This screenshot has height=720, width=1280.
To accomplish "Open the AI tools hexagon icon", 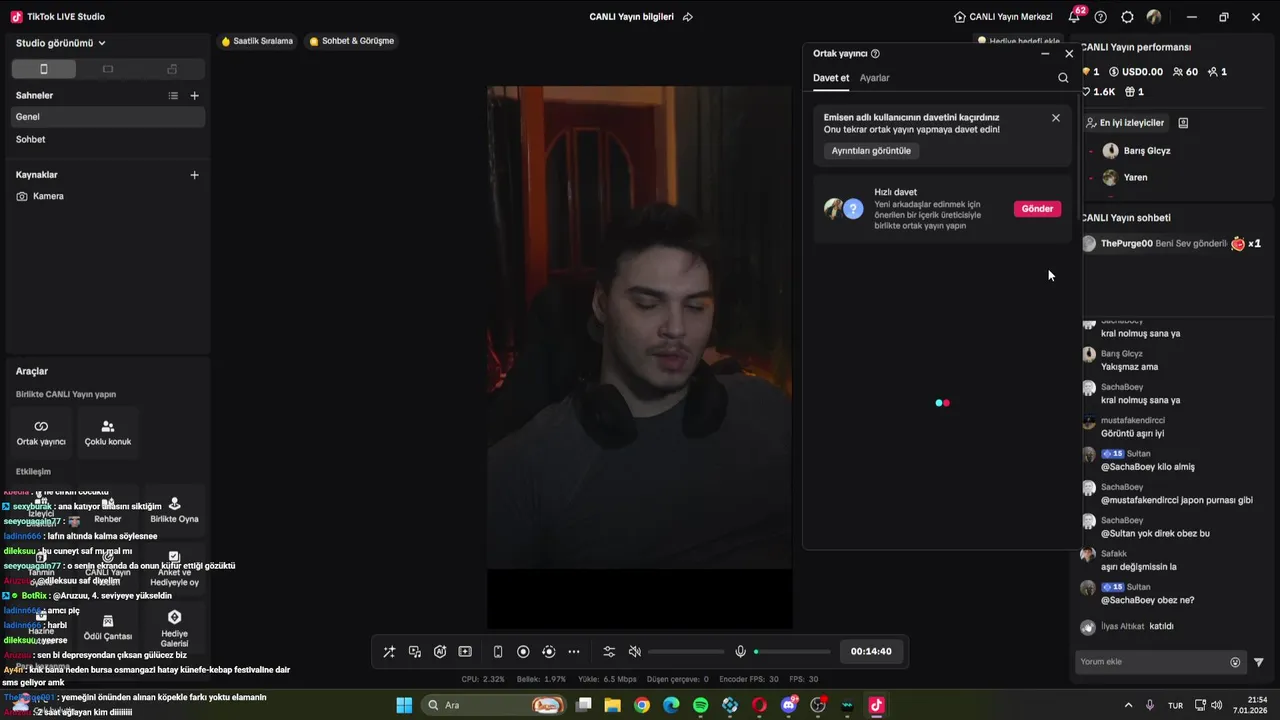I will click(x=440, y=652).
